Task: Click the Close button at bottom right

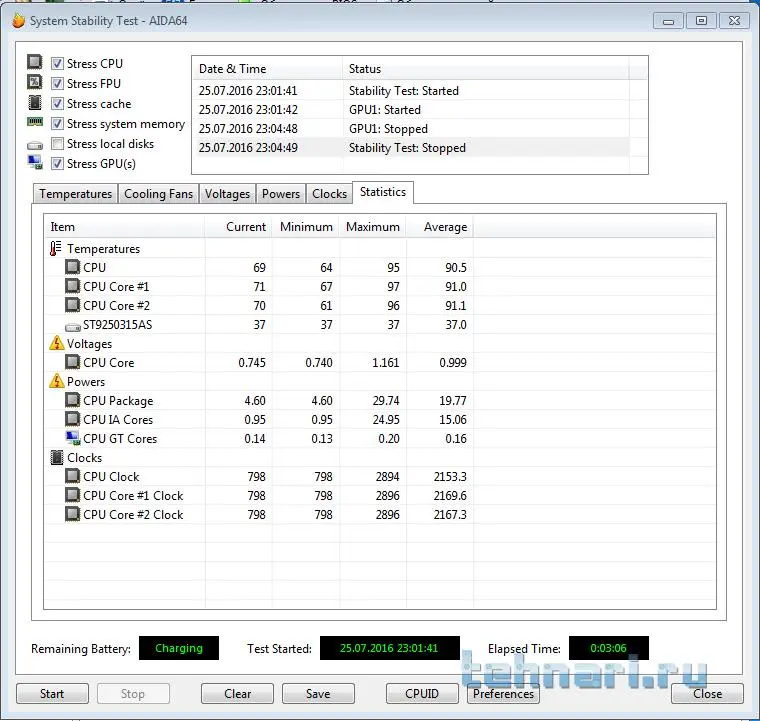Action: pyautogui.click(x=707, y=694)
